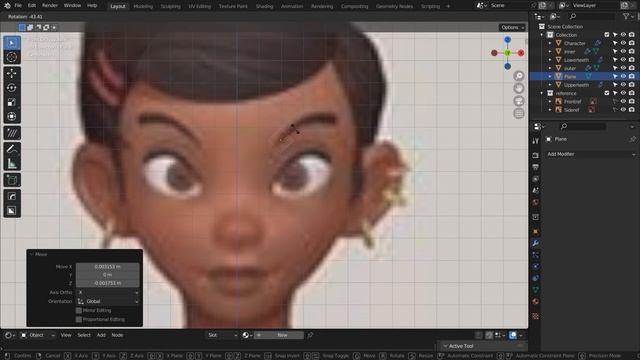Click the Move Z value field
640x360 pixels.
[x=107, y=283]
